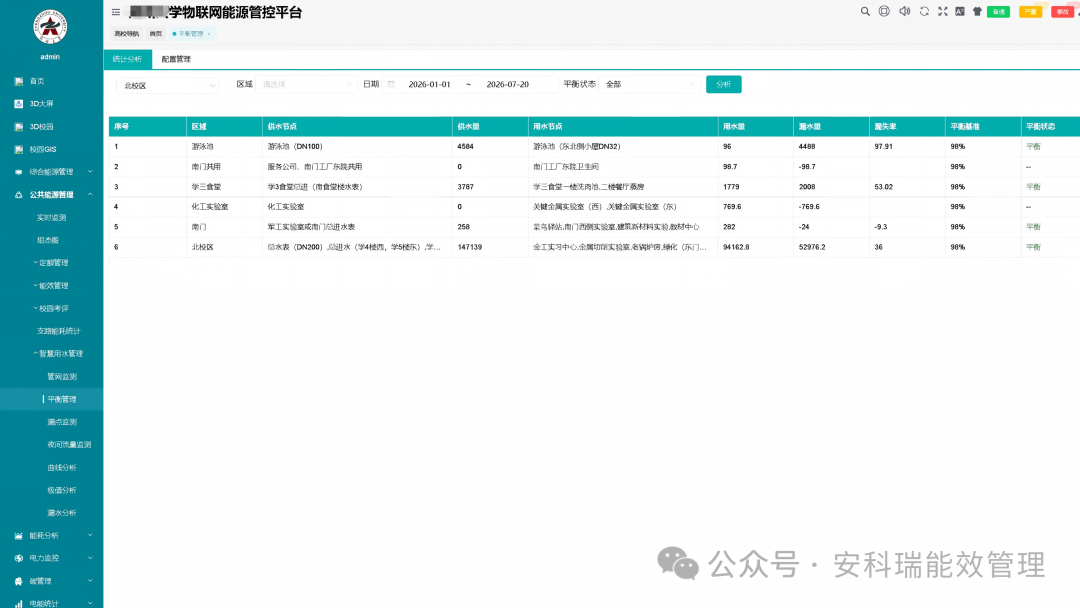1080x608 pixels.
Task: Click the red 事故 alarm badge
Action: pos(1062,12)
